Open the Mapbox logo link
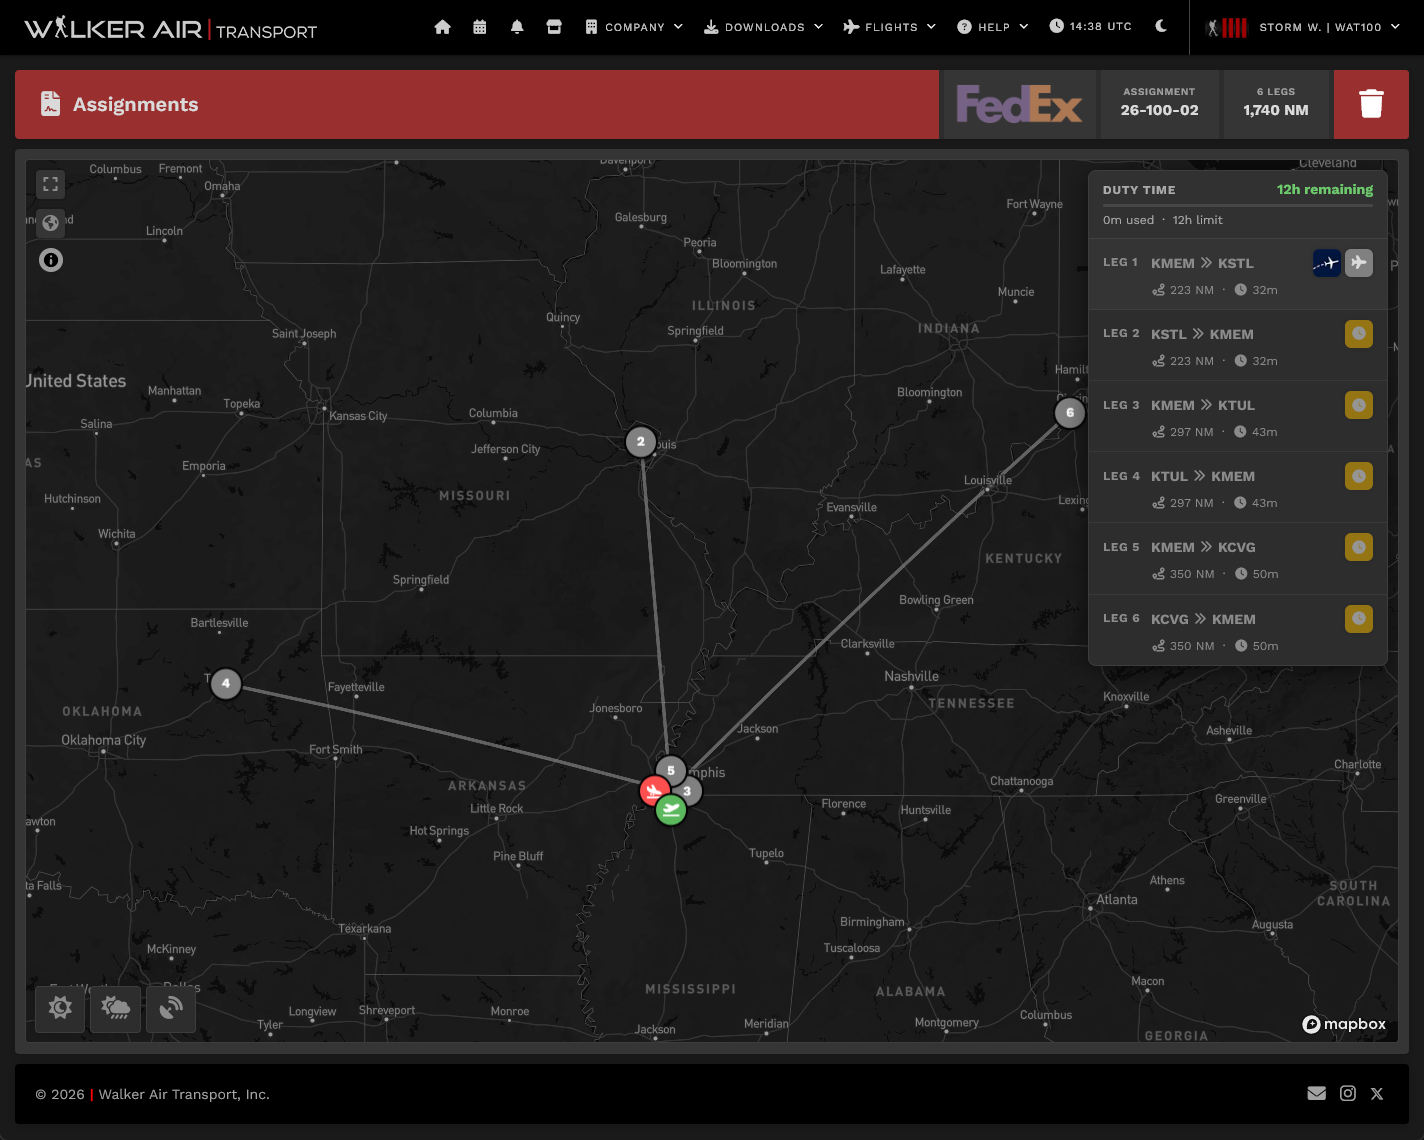1424x1140 pixels. click(x=1344, y=1024)
